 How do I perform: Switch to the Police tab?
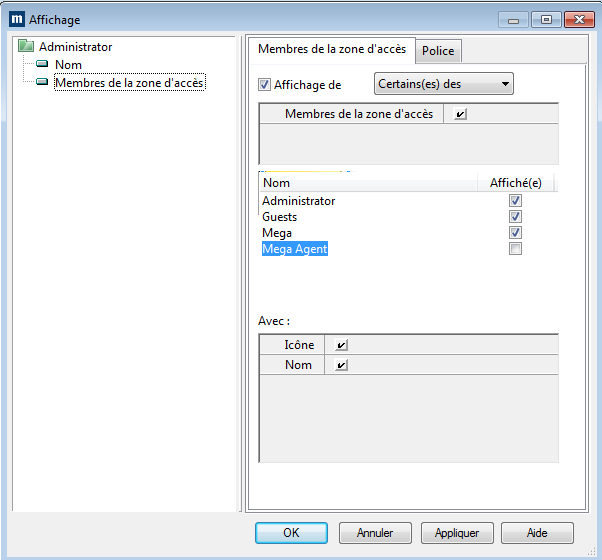(x=438, y=51)
